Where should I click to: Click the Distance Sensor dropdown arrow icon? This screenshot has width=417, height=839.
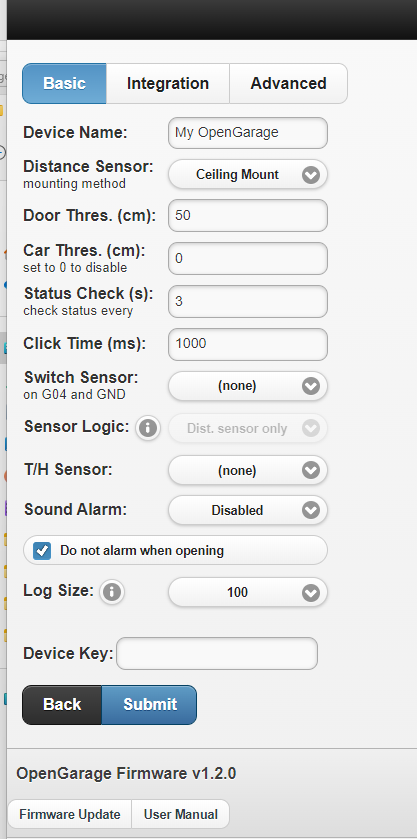point(311,175)
